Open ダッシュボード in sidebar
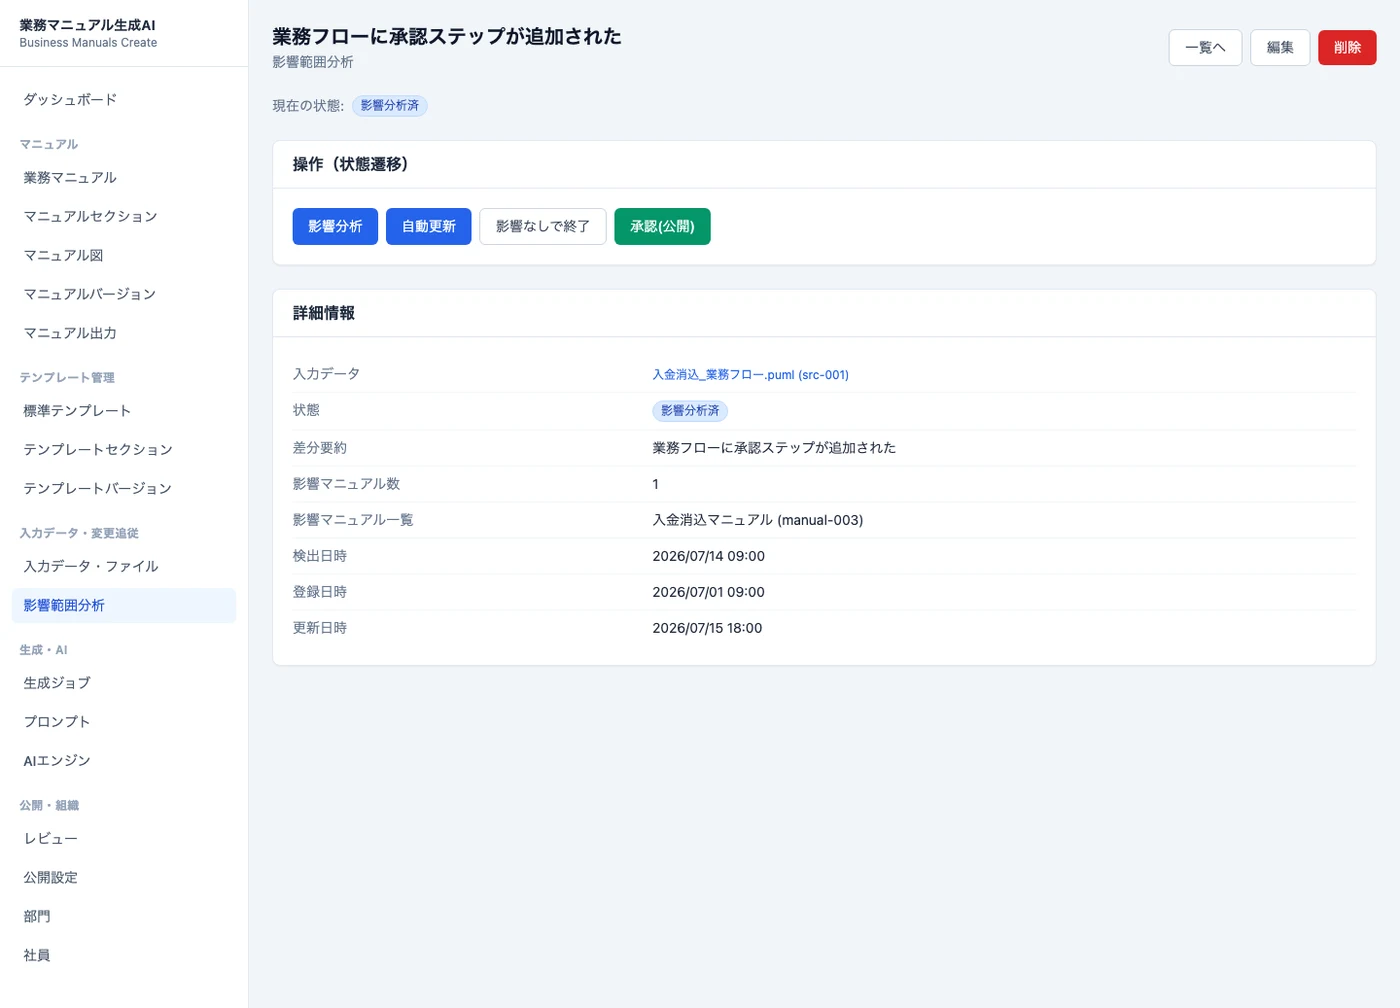 coord(124,99)
